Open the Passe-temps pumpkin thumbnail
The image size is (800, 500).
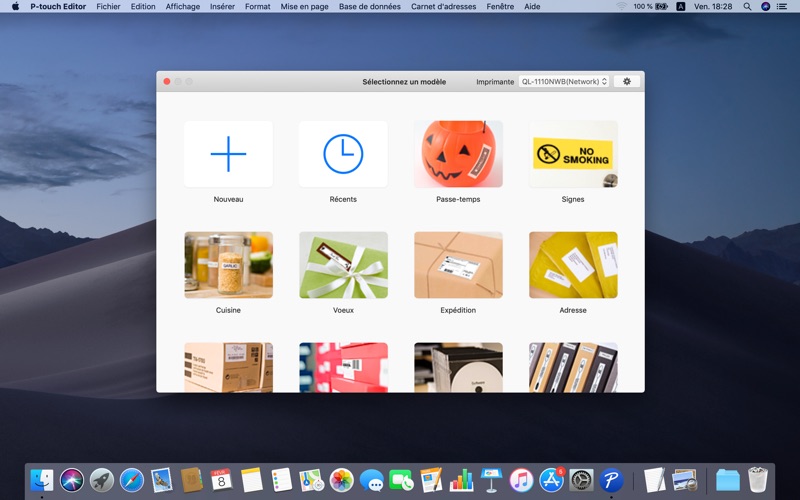pos(458,154)
